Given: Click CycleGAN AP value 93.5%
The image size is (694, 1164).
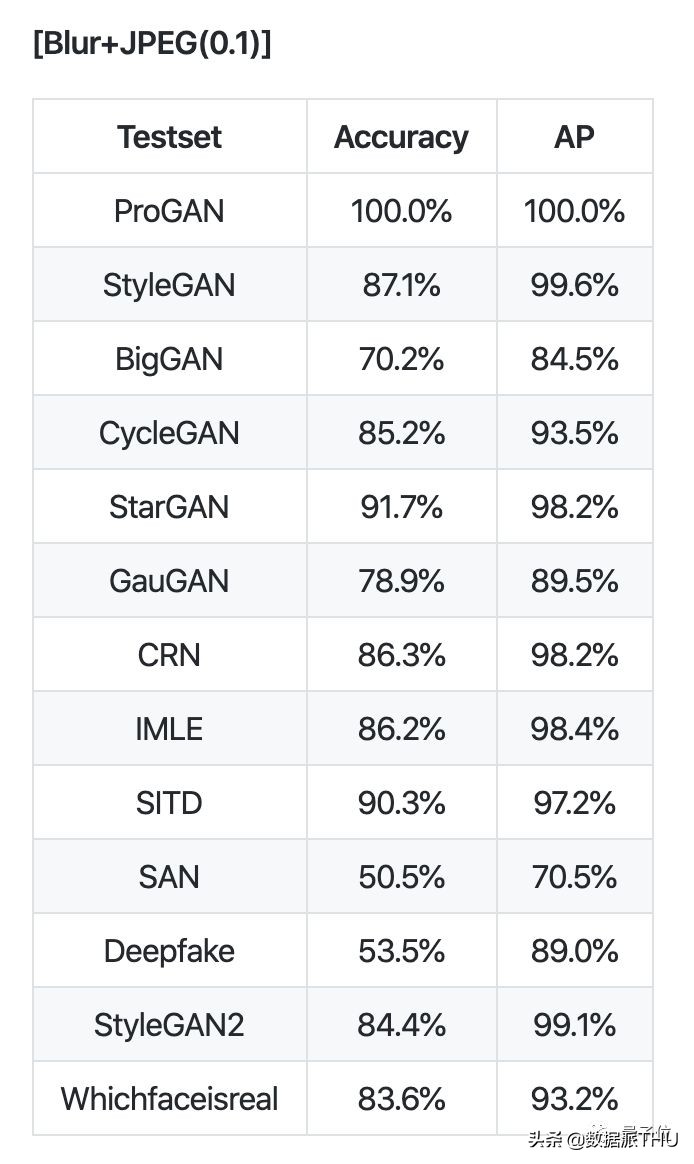Looking at the screenshot, I should coord(574,433).
